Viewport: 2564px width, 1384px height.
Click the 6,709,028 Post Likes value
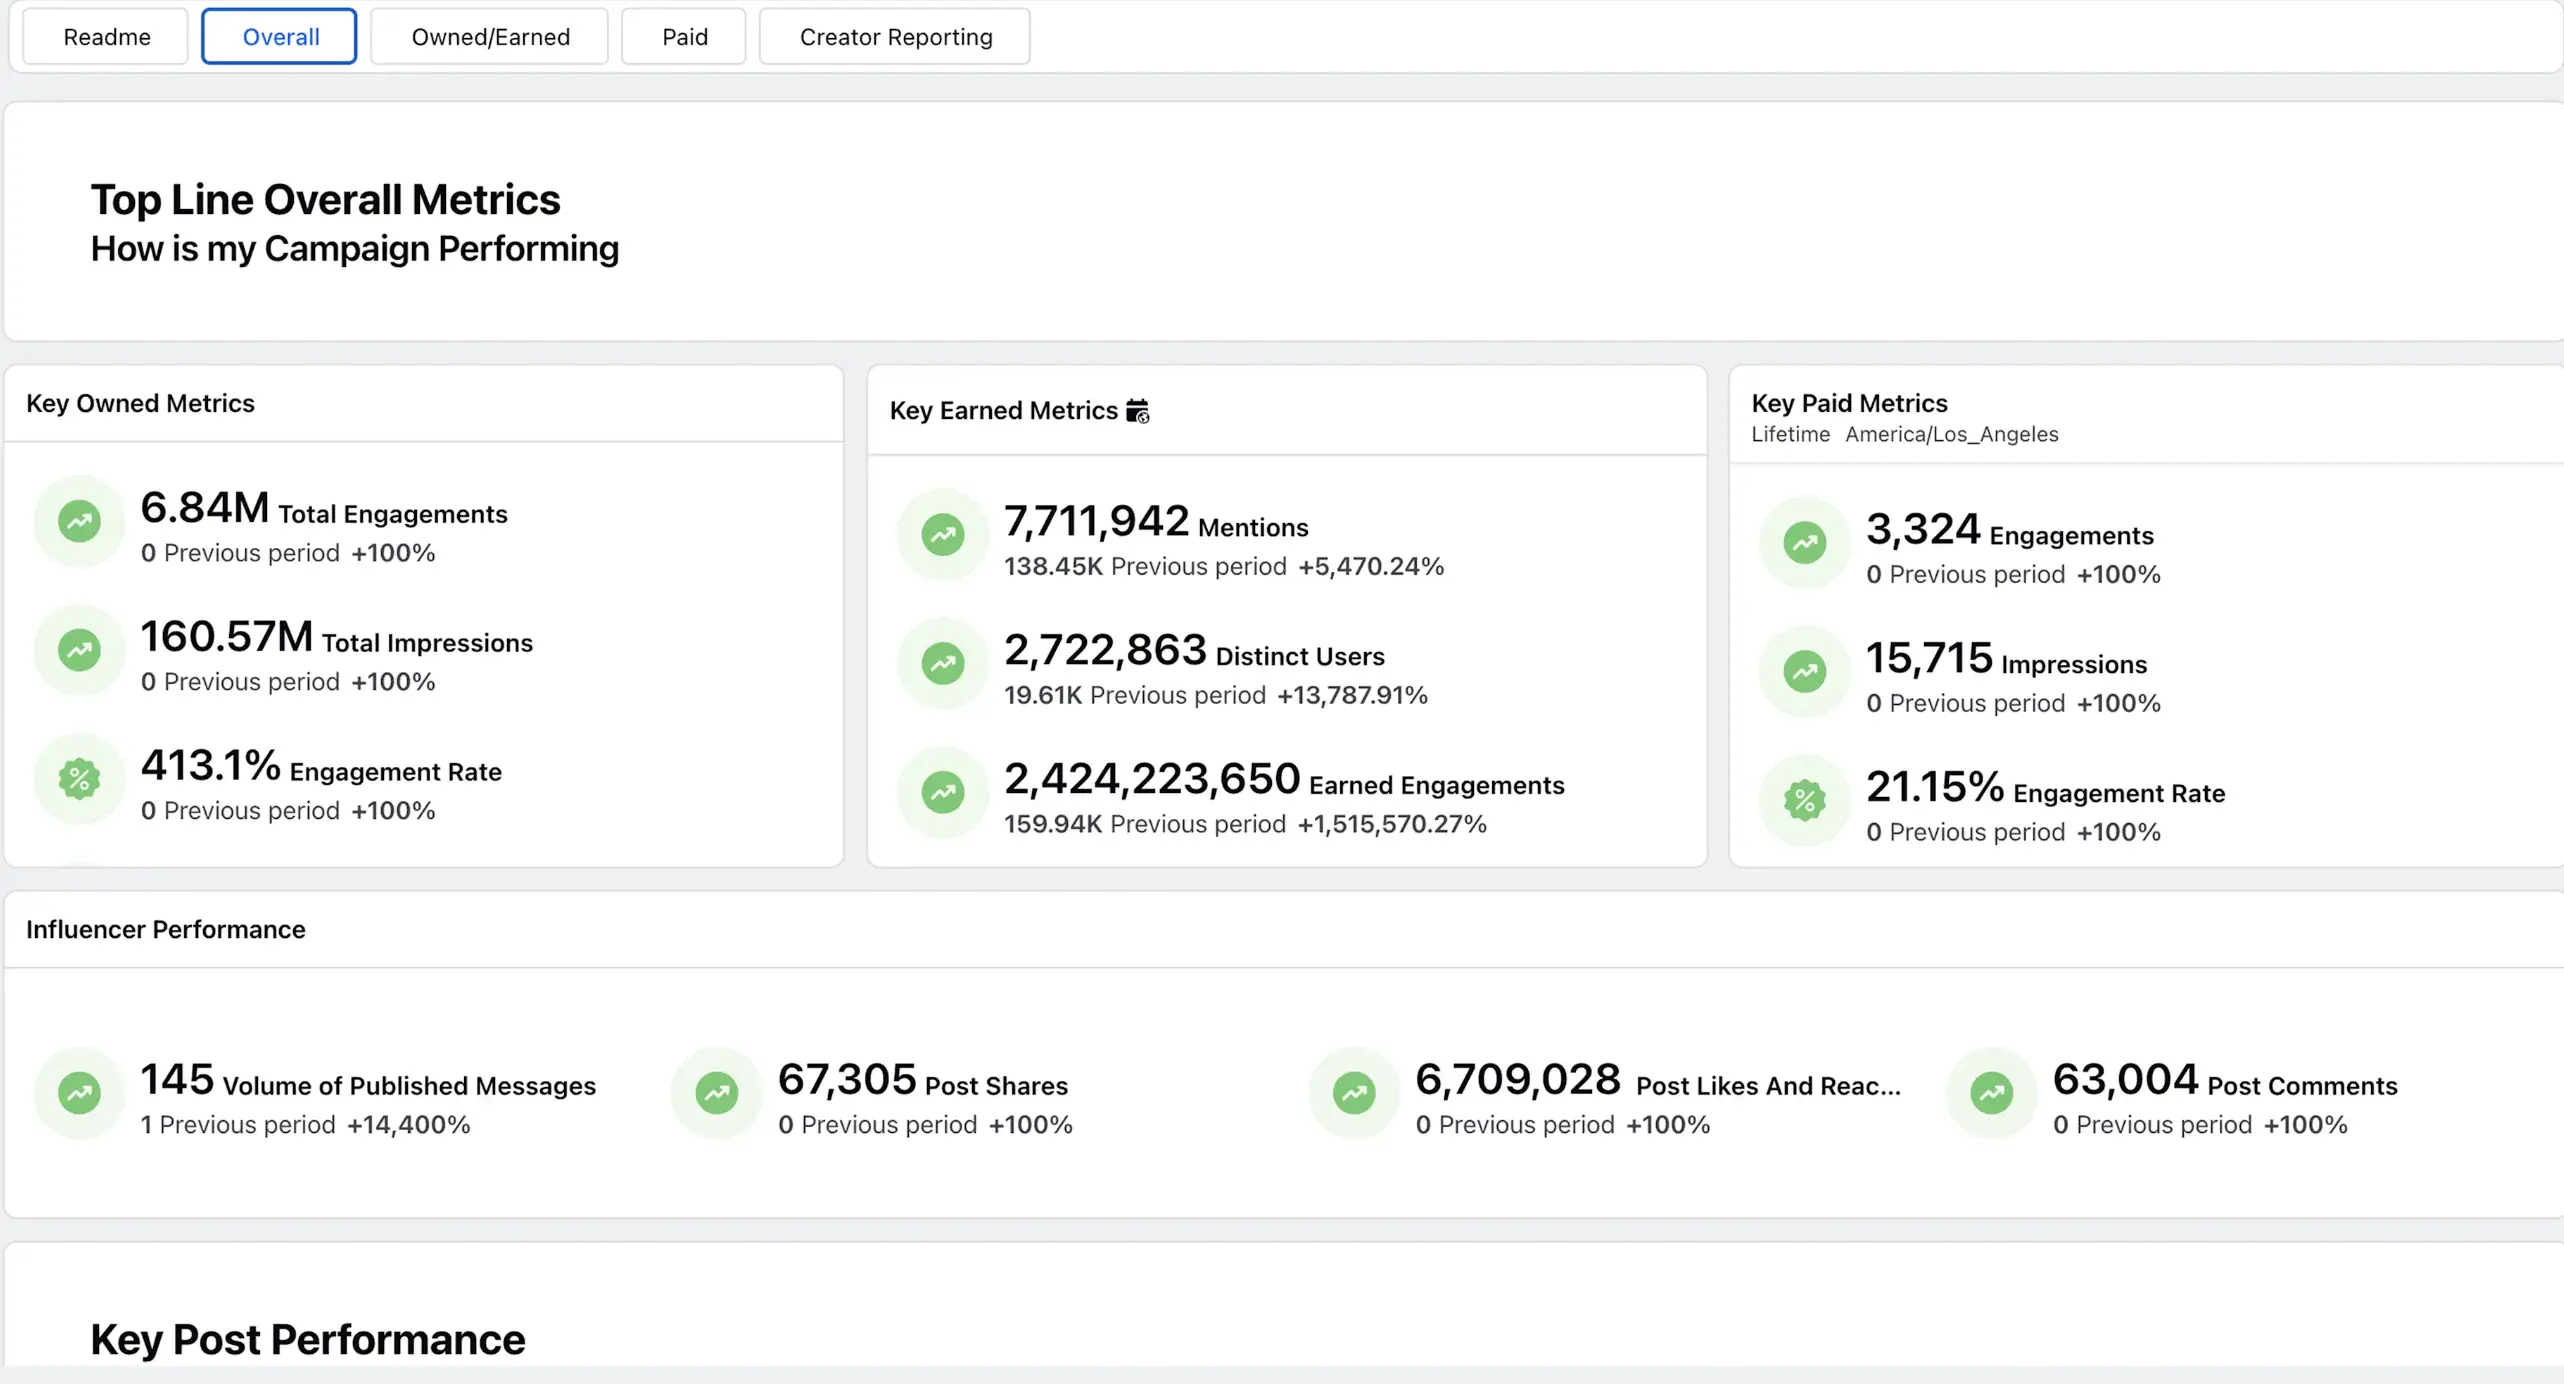(1518, 1080)
